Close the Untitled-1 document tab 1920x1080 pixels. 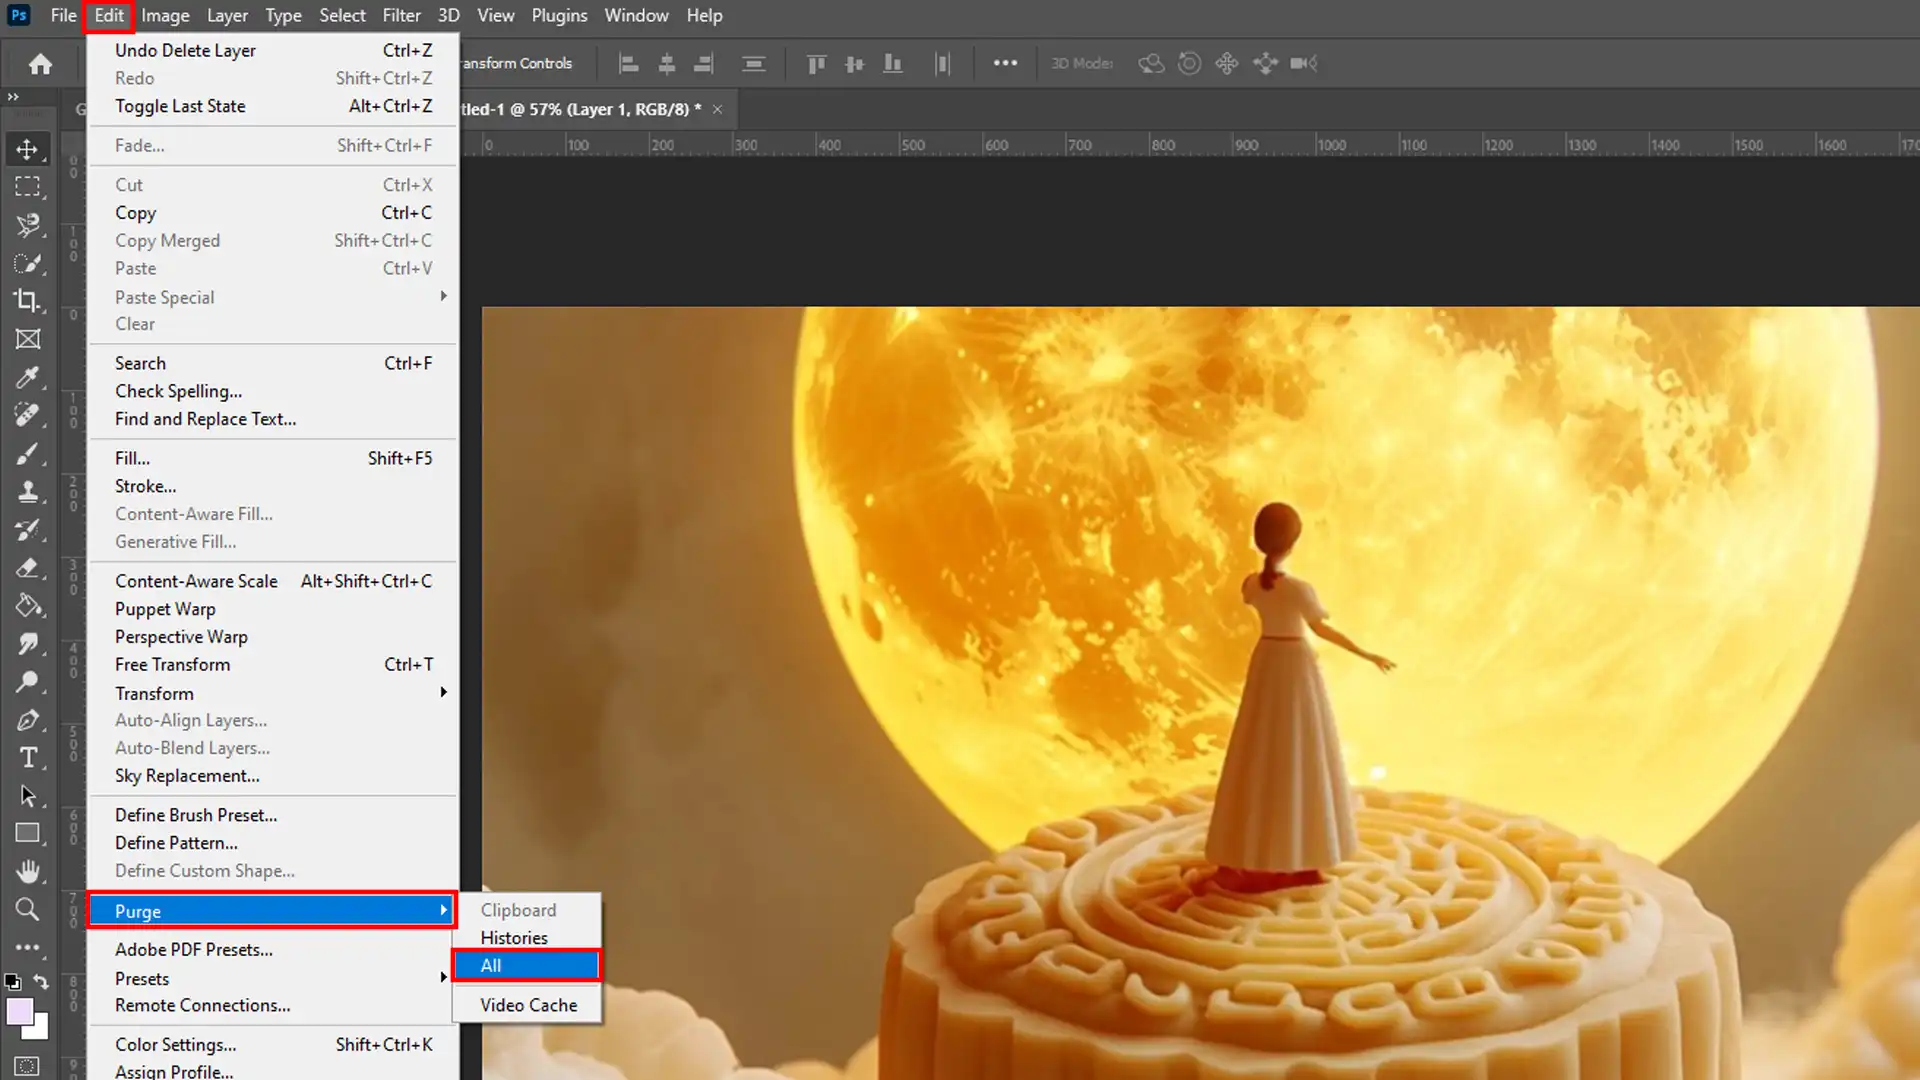click(717, 109)
